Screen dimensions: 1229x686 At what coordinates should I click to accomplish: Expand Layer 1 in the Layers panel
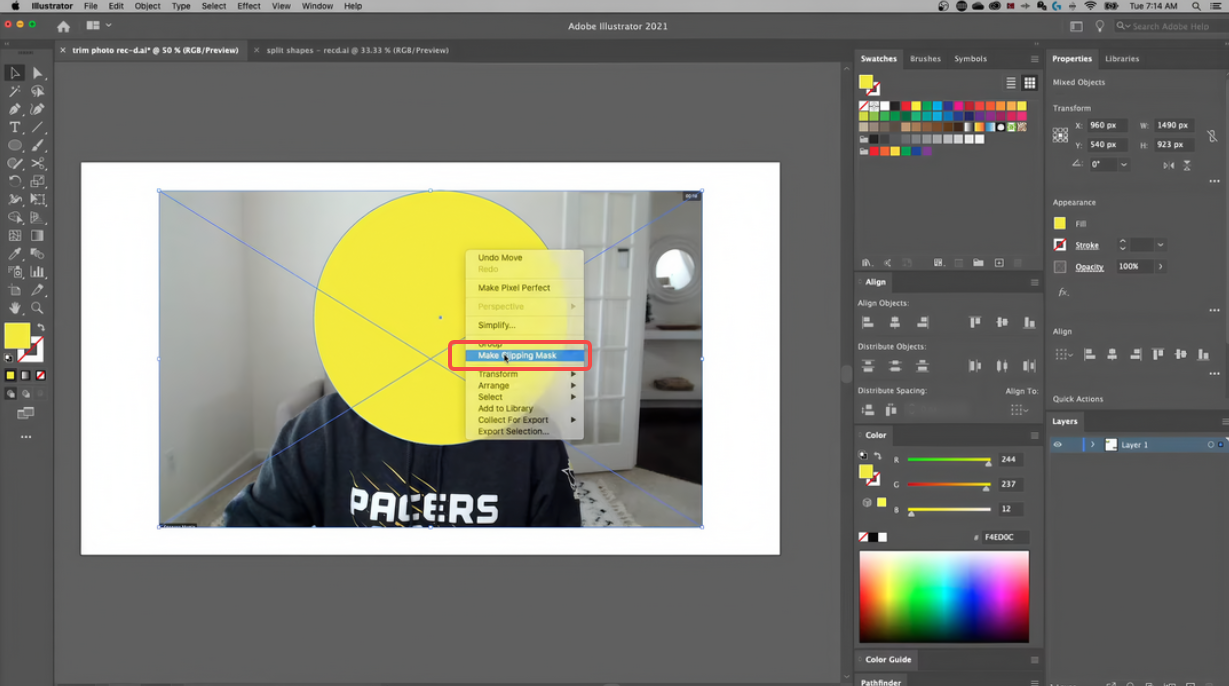(1091, 444)
